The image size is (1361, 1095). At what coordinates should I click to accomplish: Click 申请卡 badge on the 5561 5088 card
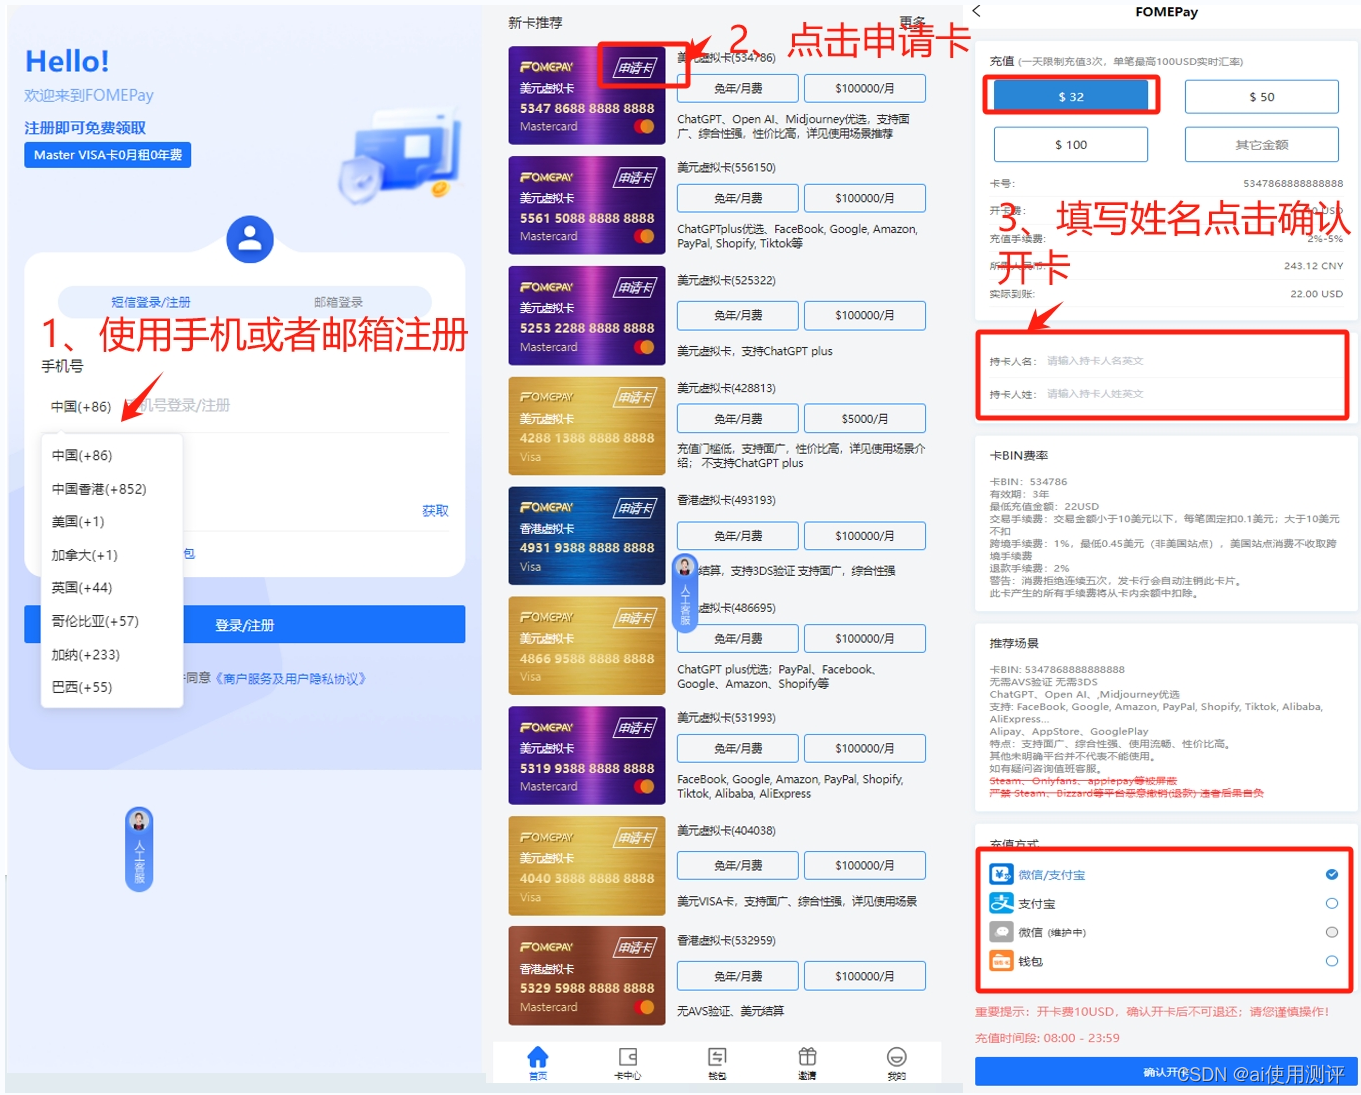tap(636, 178)
